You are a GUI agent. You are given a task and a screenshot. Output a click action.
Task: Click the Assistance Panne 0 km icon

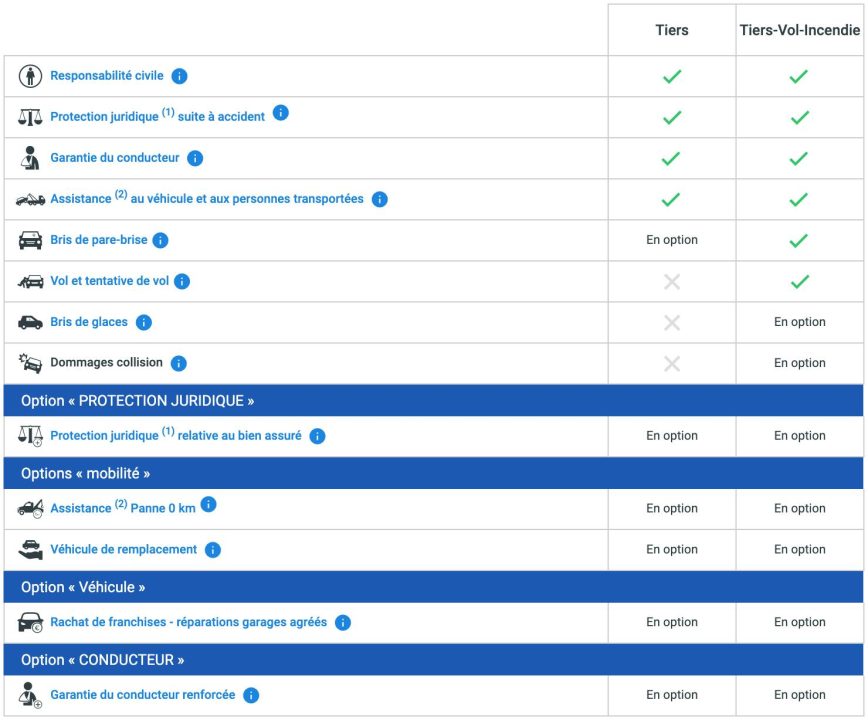(x=31, y=508)
